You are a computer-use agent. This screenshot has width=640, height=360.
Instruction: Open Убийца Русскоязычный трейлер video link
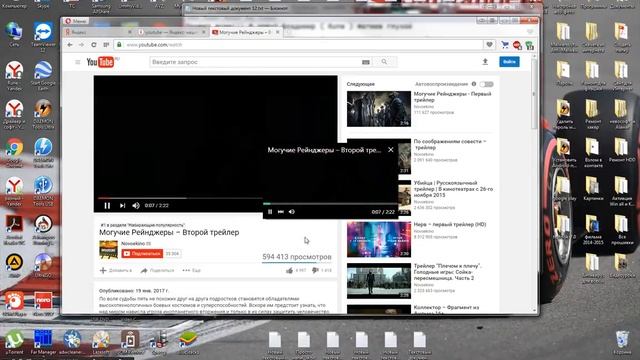click(453, 189)
